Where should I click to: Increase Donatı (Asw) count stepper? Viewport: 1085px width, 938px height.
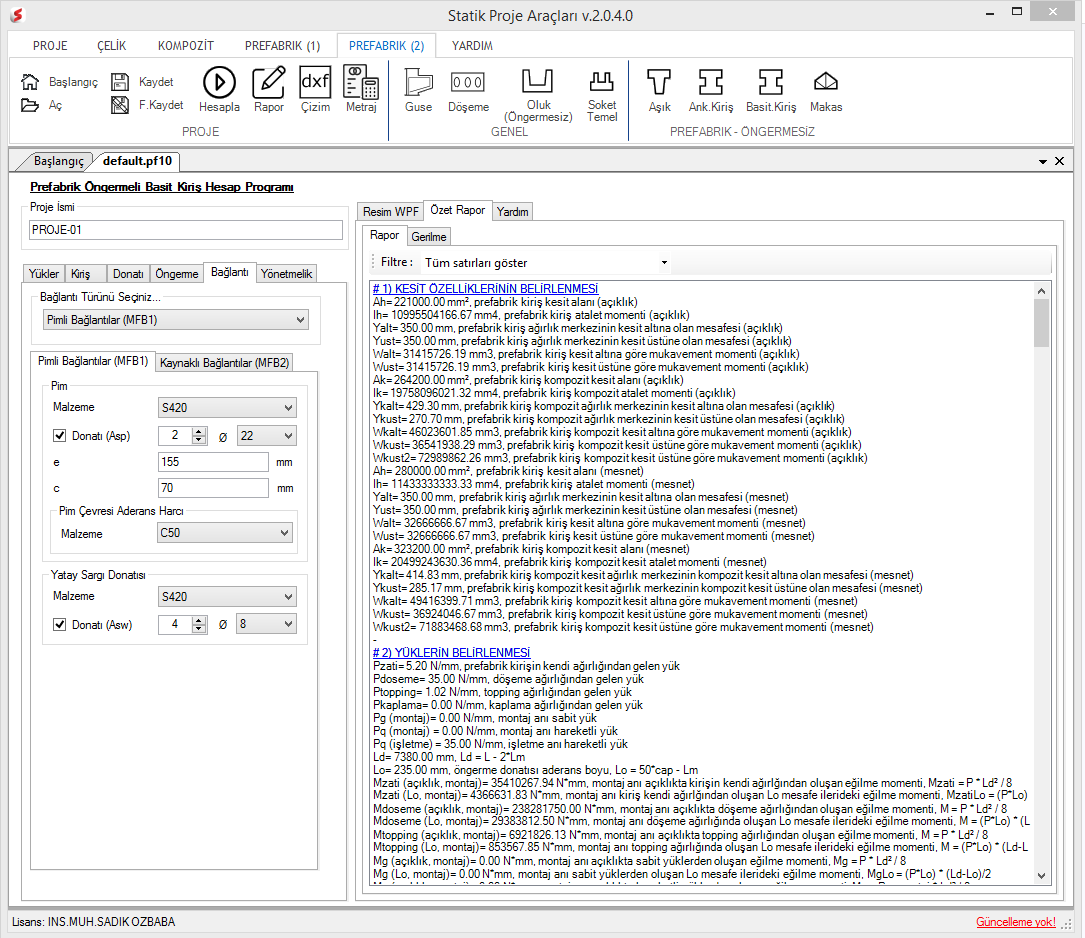pyautogui.click(x=199, y=620)
